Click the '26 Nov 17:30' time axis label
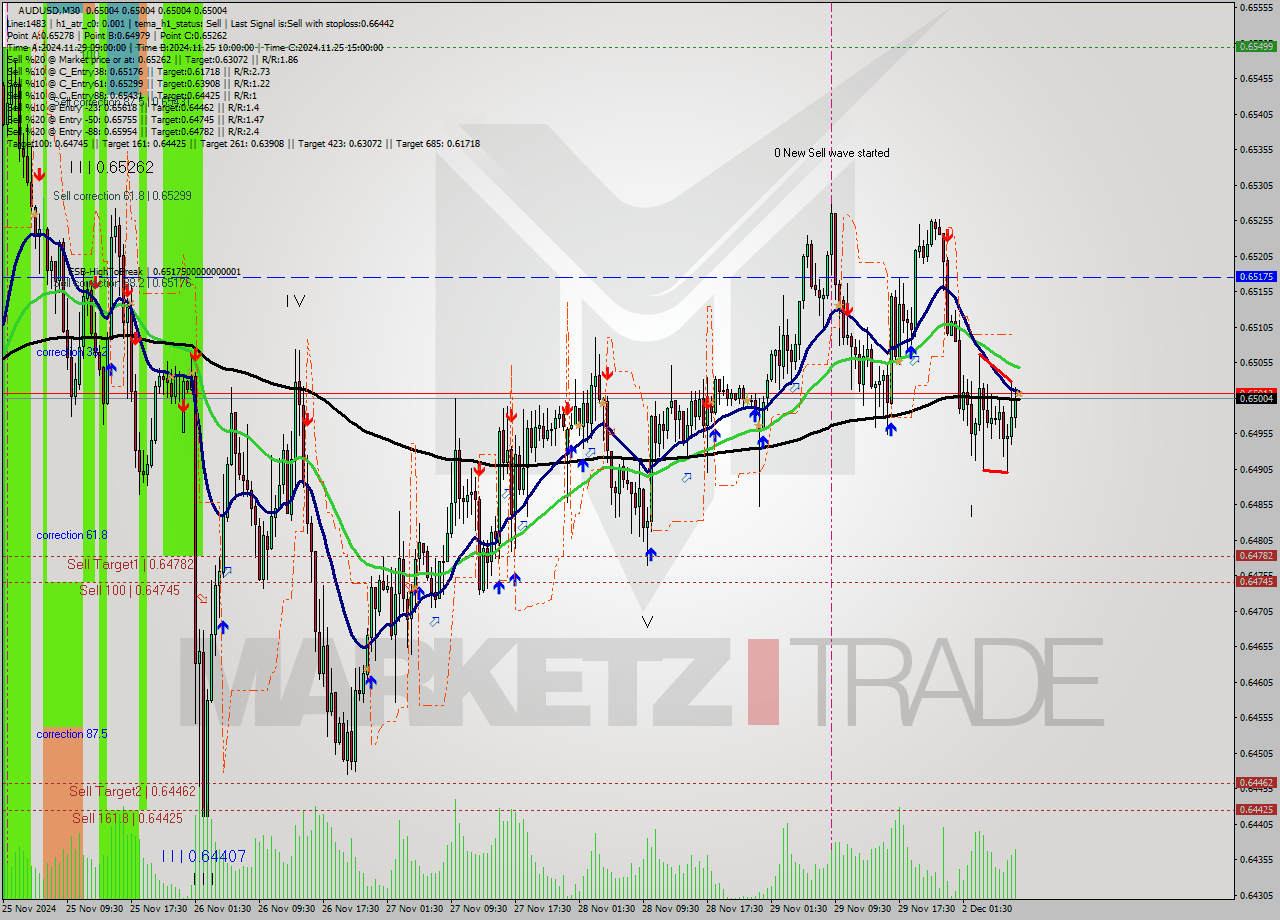Viewport: 1280px width, 920px height. 351,909
